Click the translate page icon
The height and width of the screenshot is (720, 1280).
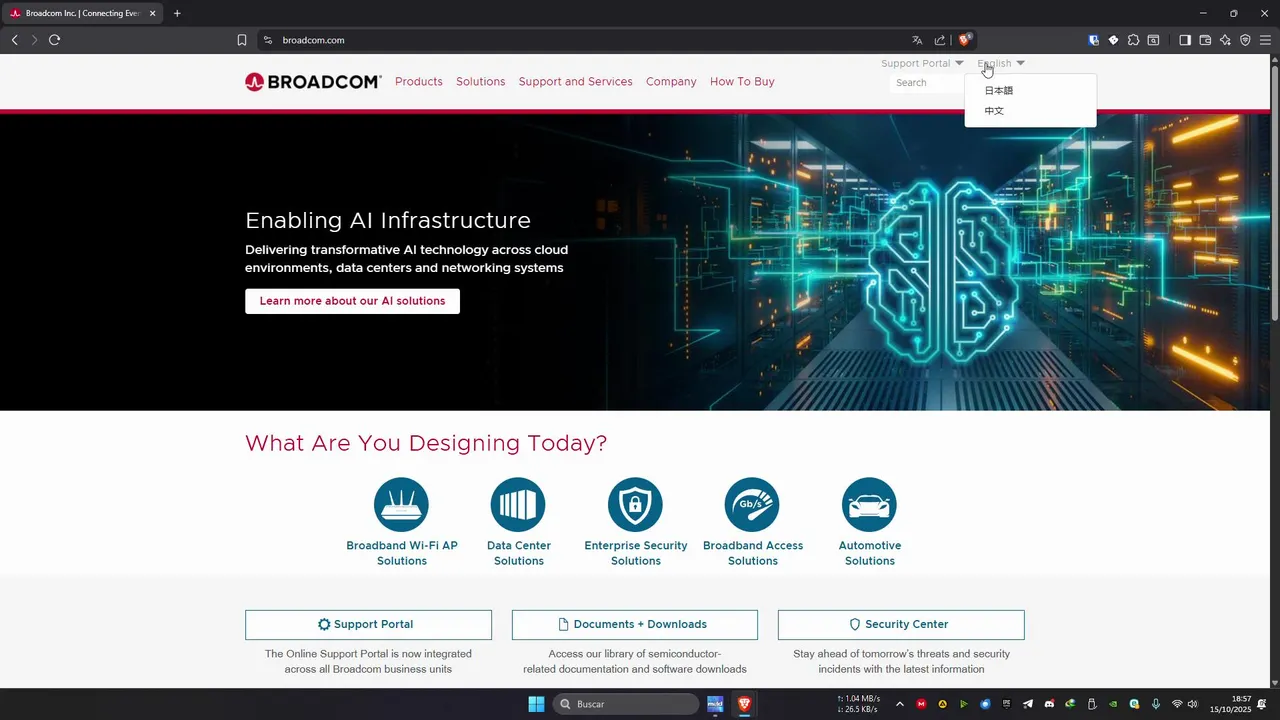click(x=917, y=40)
